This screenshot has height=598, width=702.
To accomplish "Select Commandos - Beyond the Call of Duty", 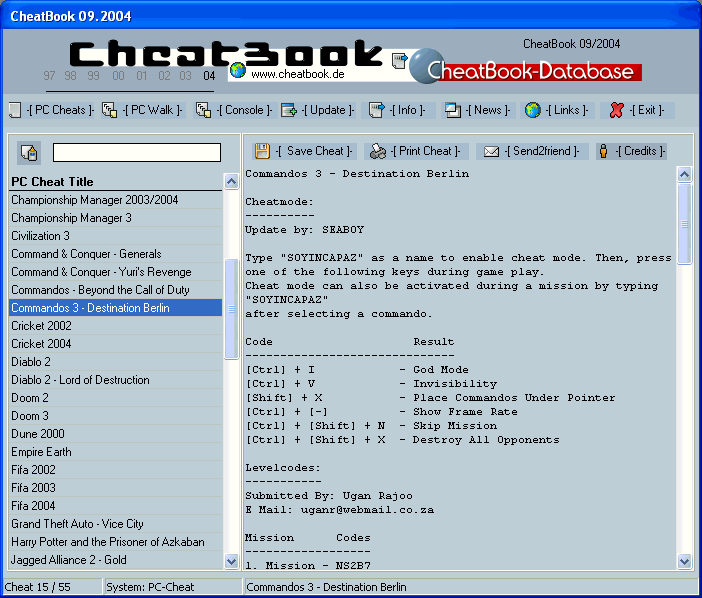I will (x=116, y=290).
